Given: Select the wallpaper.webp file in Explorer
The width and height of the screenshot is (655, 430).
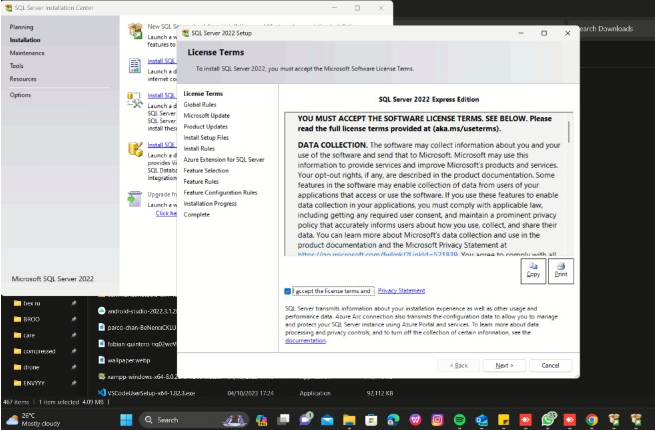Looking at the screenshot, I should [129, 360].
